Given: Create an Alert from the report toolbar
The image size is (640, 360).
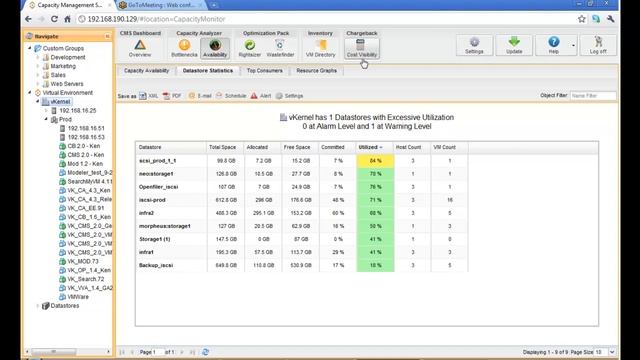Looking at the screenshot, I should point(260,96).
